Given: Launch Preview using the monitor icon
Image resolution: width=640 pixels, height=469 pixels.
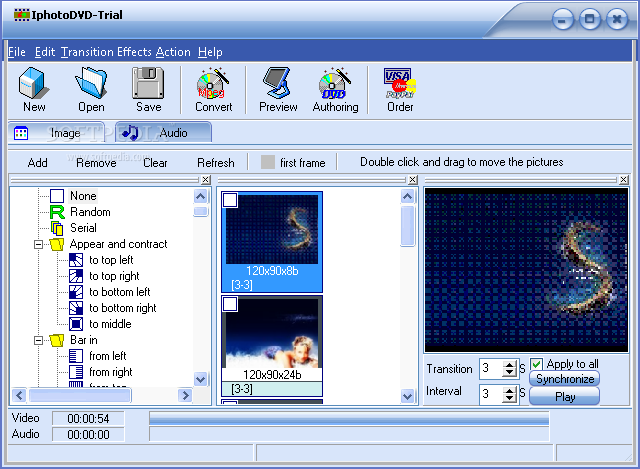Looking at the screenshot, I should point(278,84).
